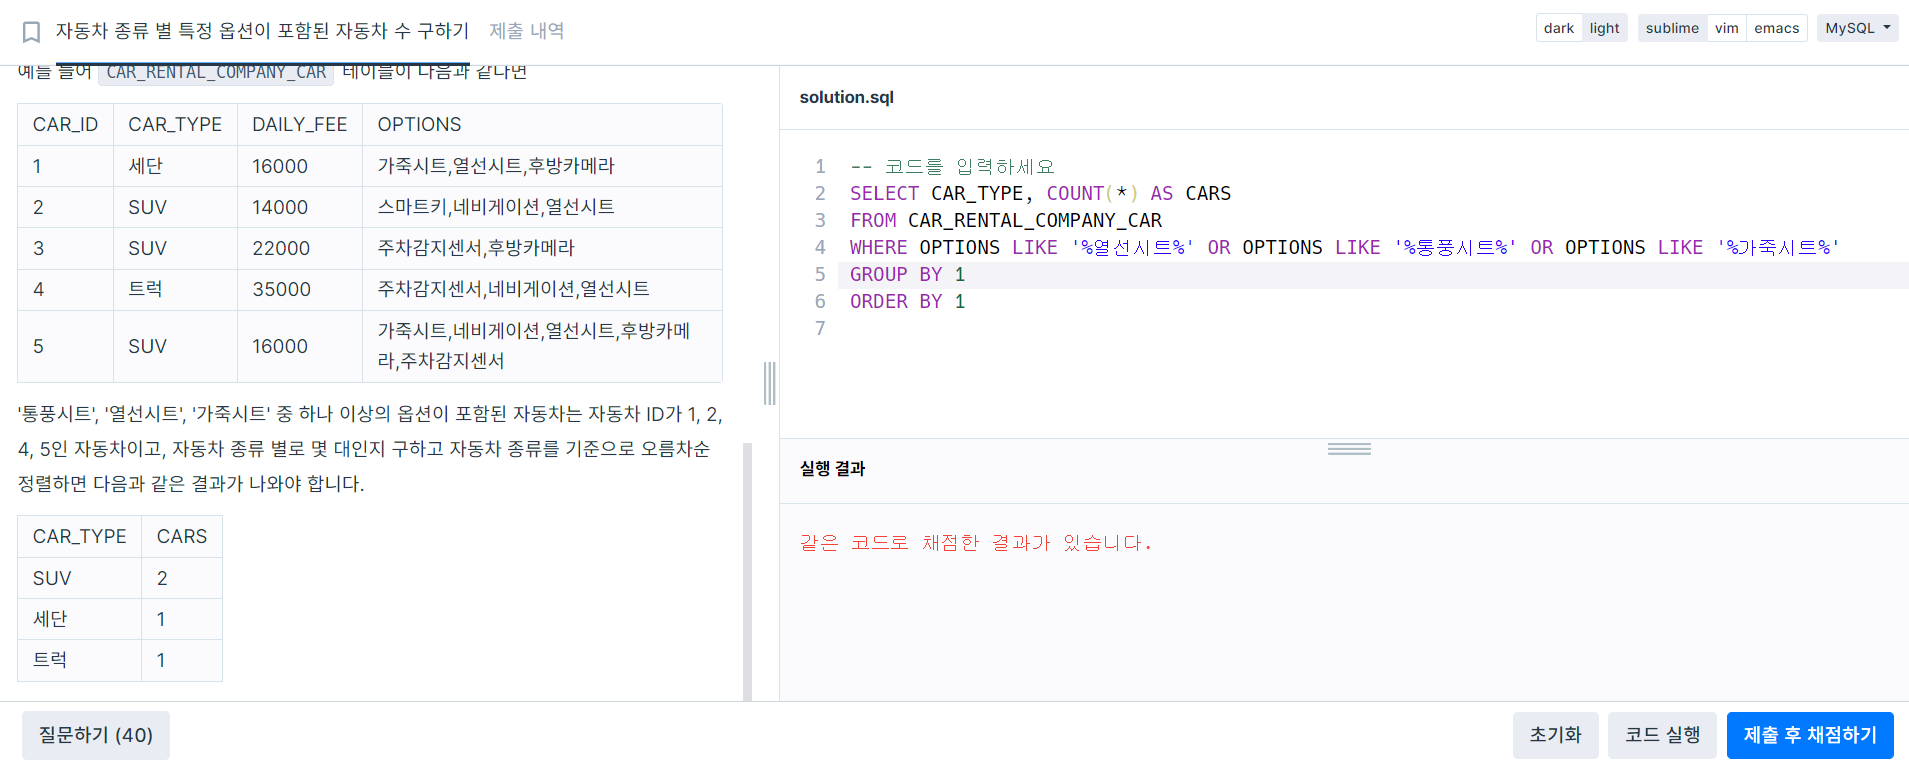Click the SELECT CAR_TYPE code line
Viewport: 1909px width, 762px height.
pyautogui.click(x=1040, y=194)
